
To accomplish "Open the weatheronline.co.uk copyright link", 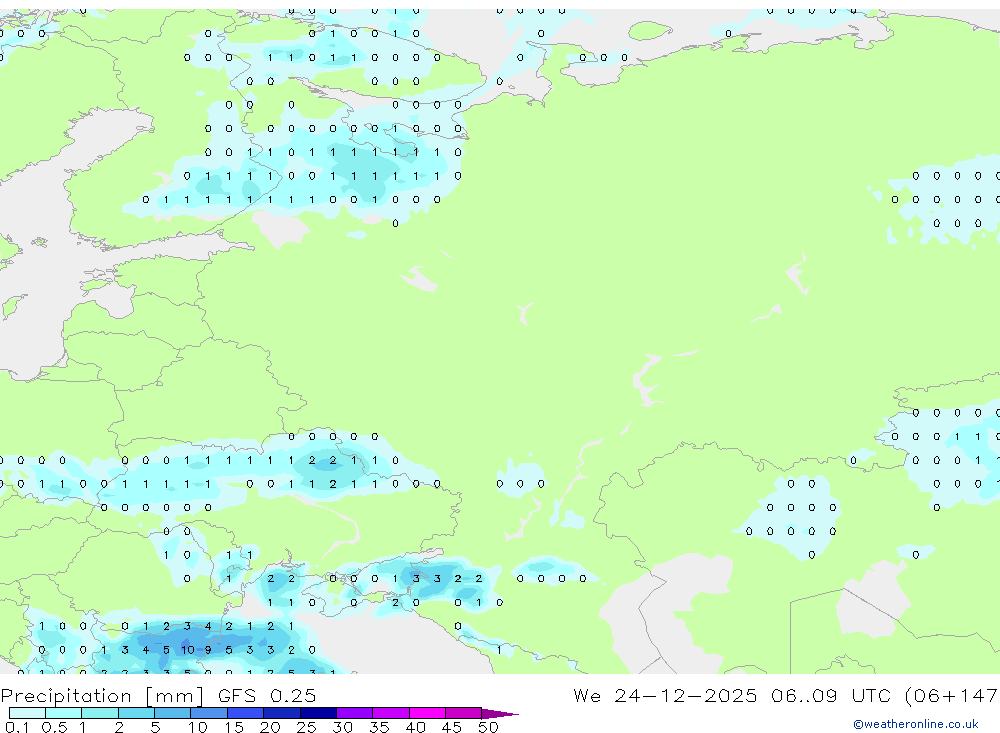I will (916, 724).
